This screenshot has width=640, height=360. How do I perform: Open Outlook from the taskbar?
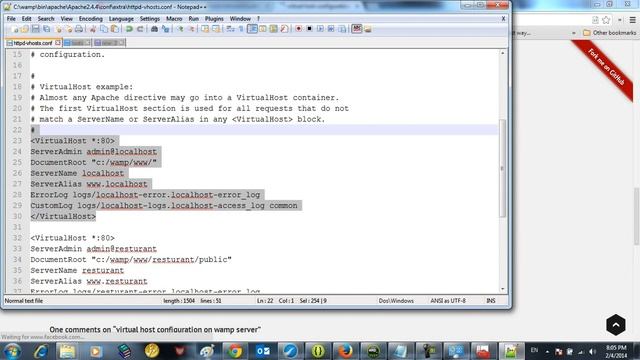point(263,351)
